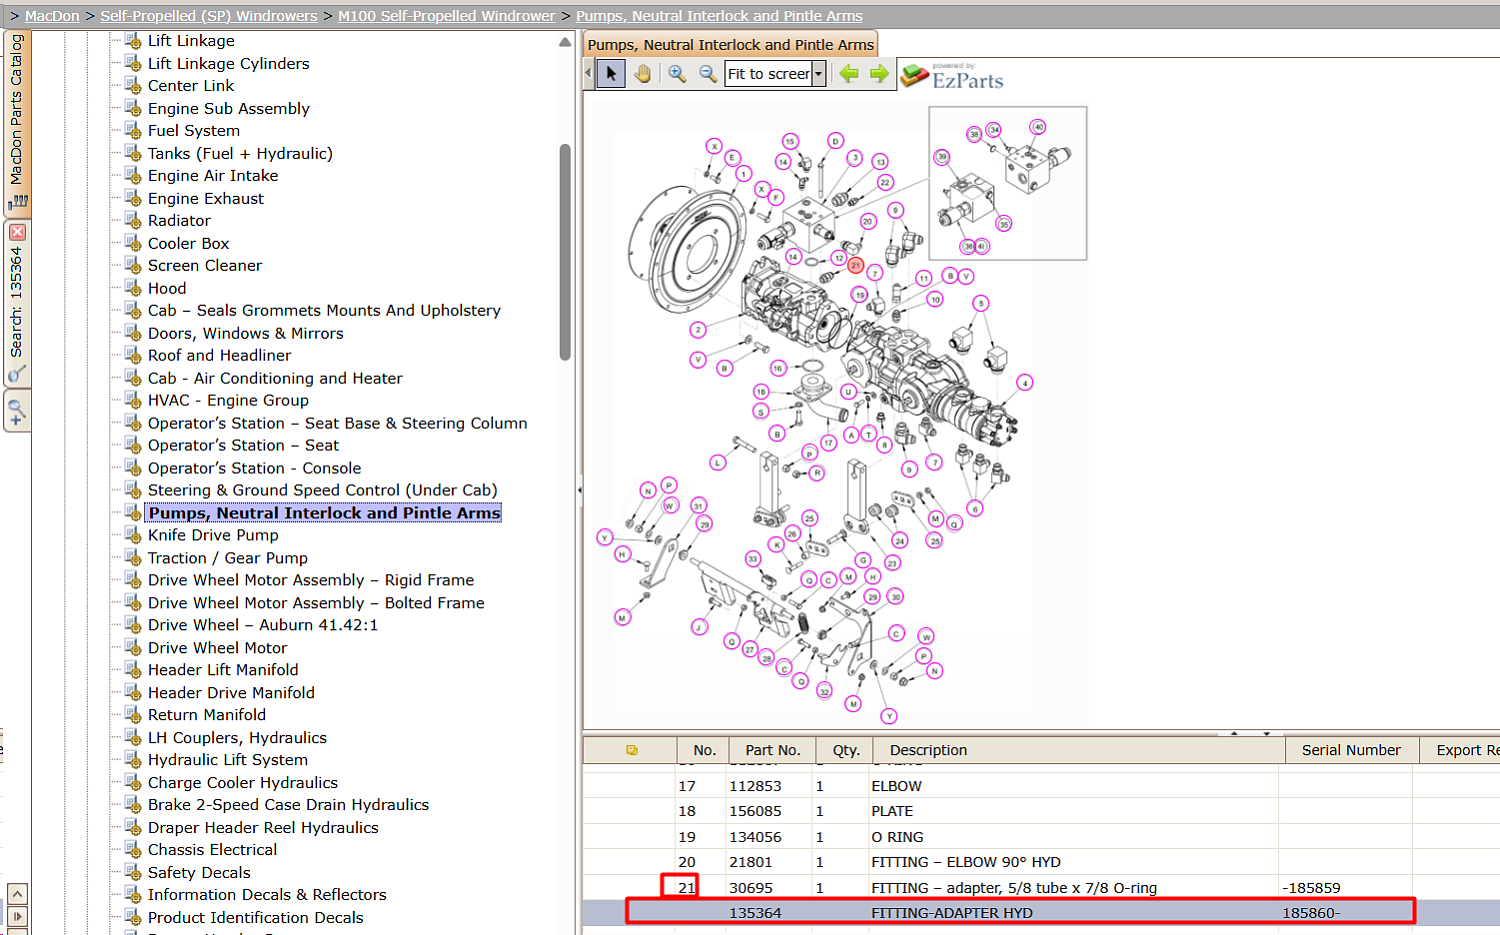The height and width of the screenshot is (935, 1500).
Task: Open Header Lift Manifold entry
Action: click(223, 670)
